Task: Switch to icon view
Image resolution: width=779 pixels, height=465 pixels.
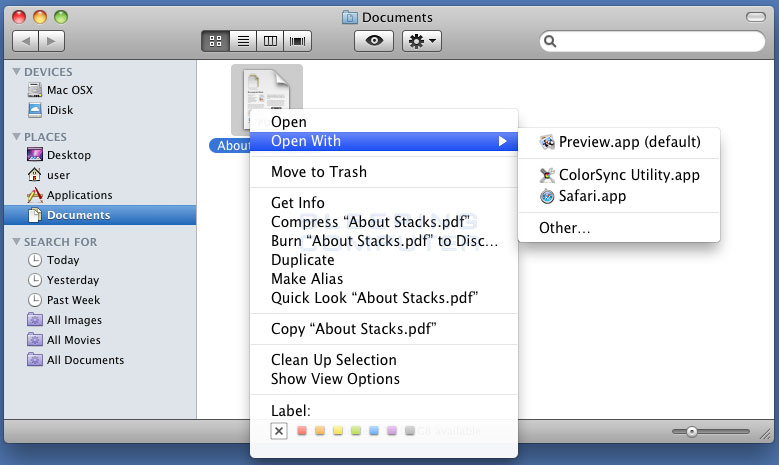Action: tap(216, 41)
